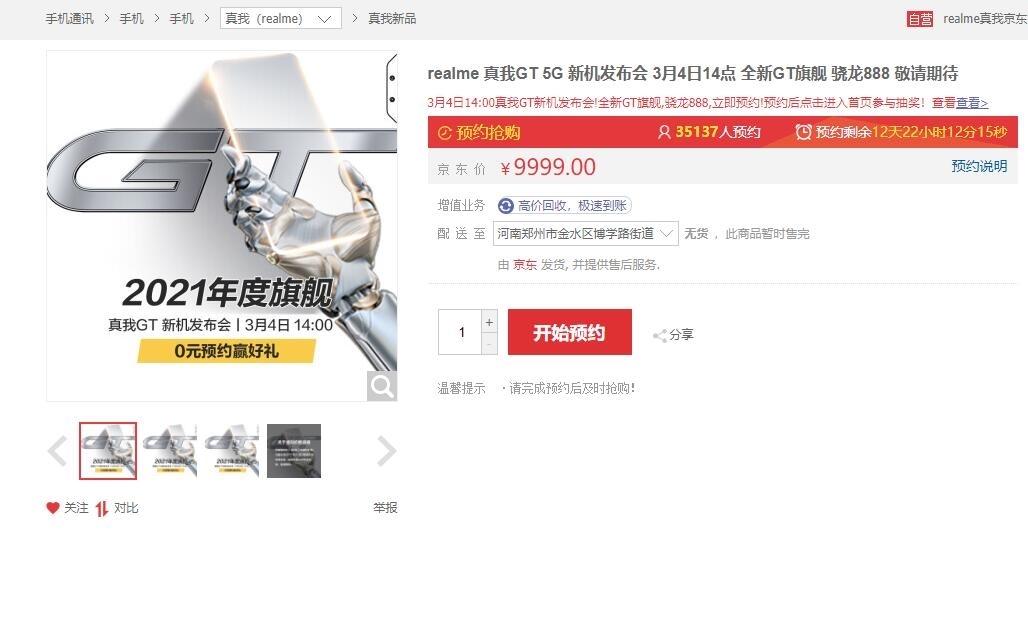Image resolution: width=1028 pixels, height=620 pixels.
Task: Click the quantity input field
Action: pyautogui.click(x=460, y=332)
